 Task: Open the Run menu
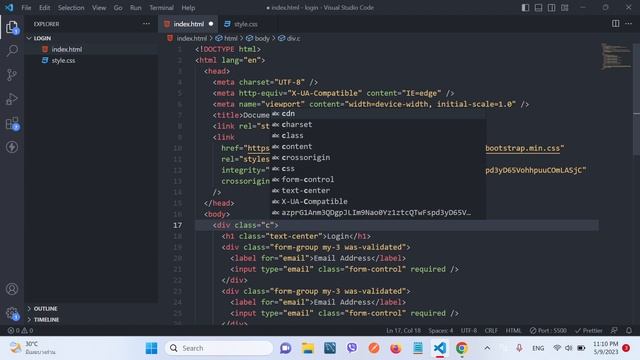pos(136,8)
